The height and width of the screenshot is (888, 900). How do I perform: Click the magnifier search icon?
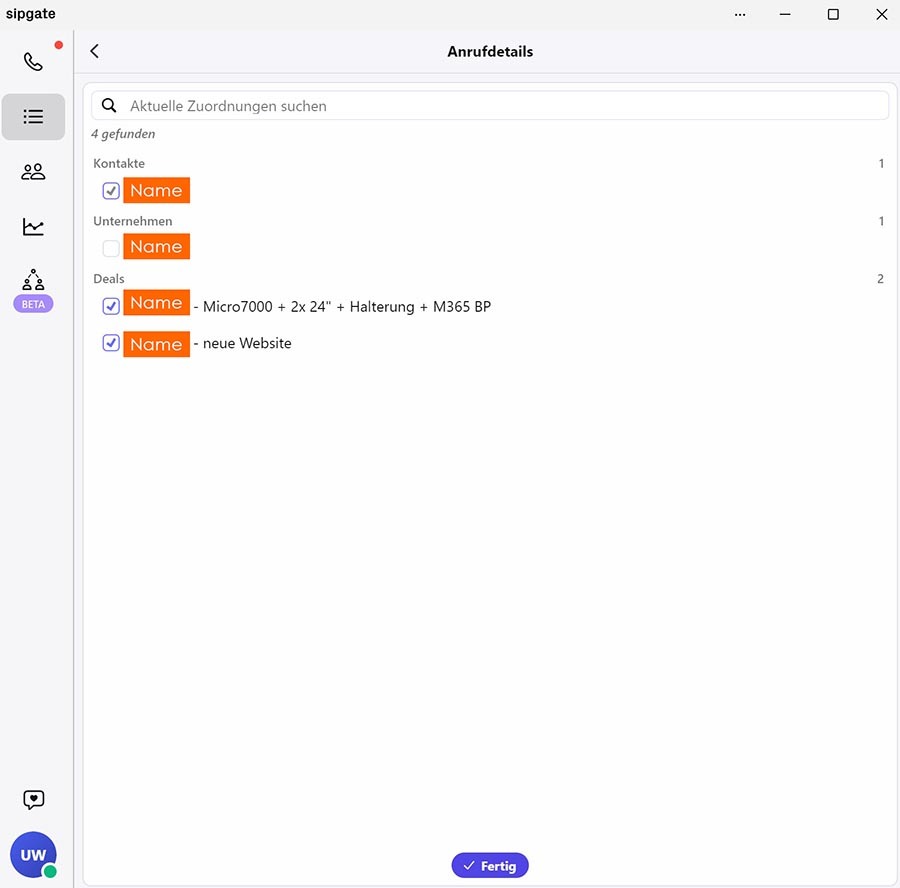[x=109, y=106]
